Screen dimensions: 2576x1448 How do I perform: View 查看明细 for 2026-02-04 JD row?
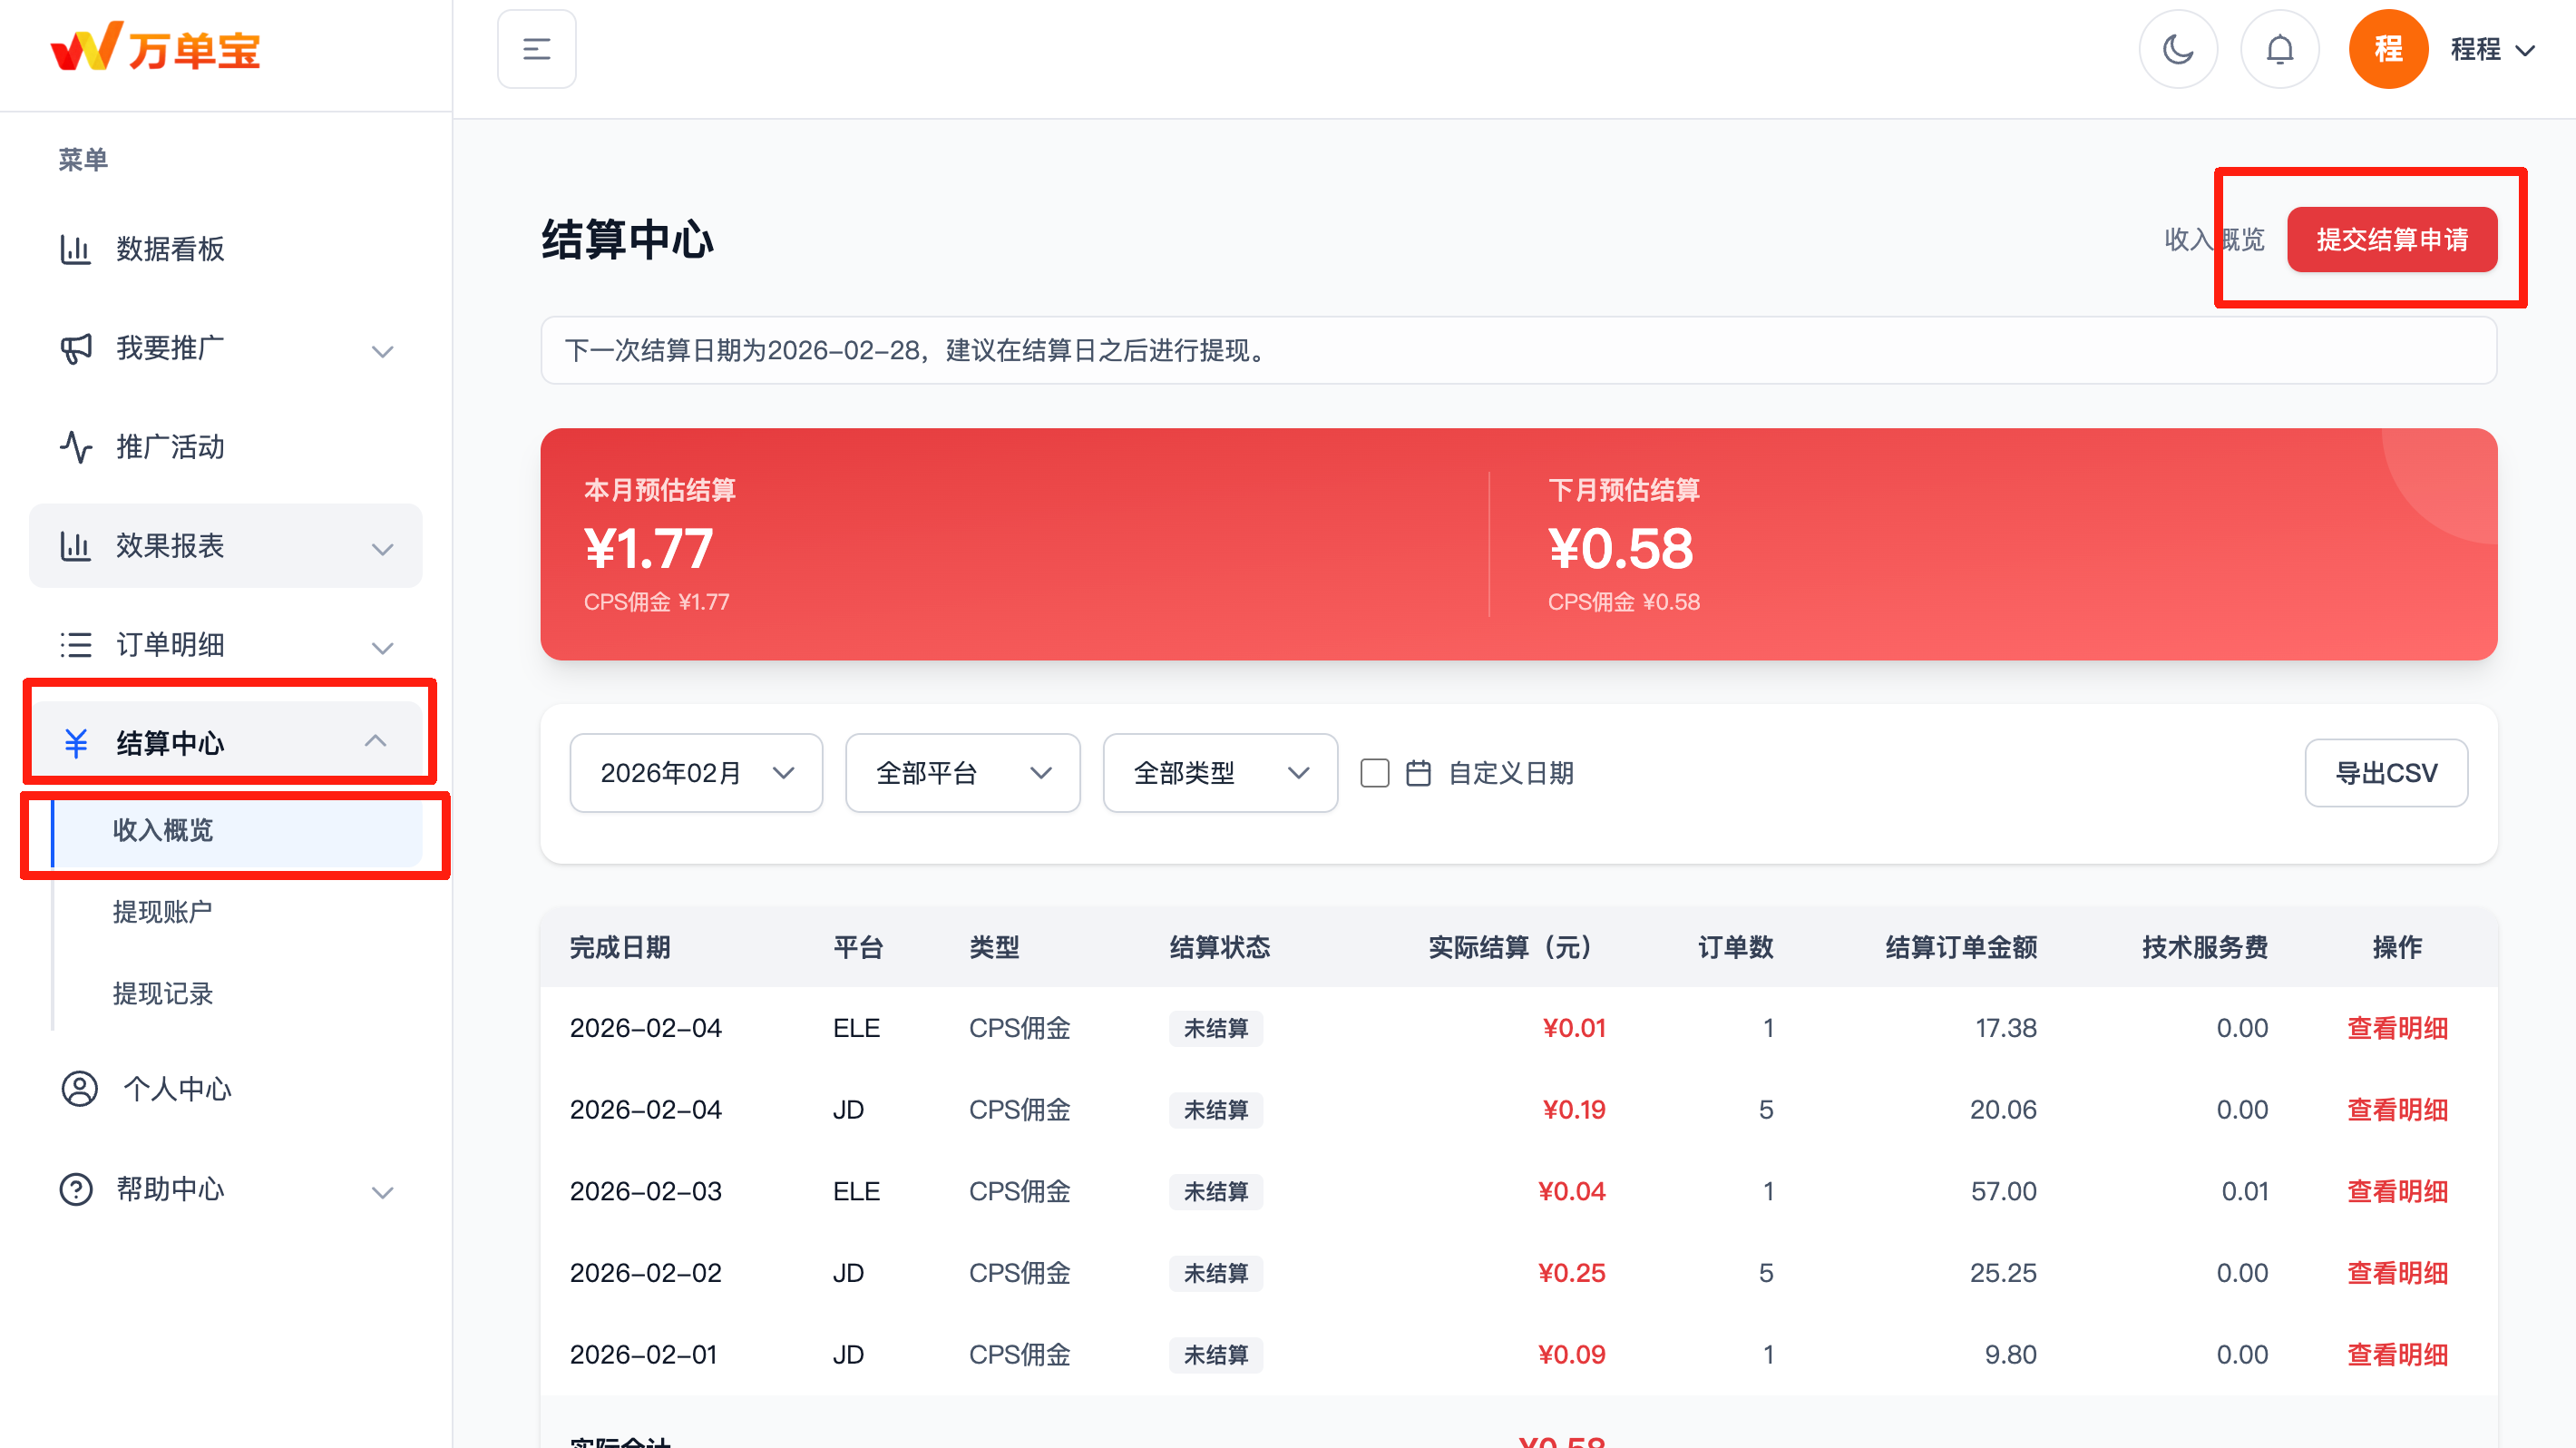tap(2397, 1110)
